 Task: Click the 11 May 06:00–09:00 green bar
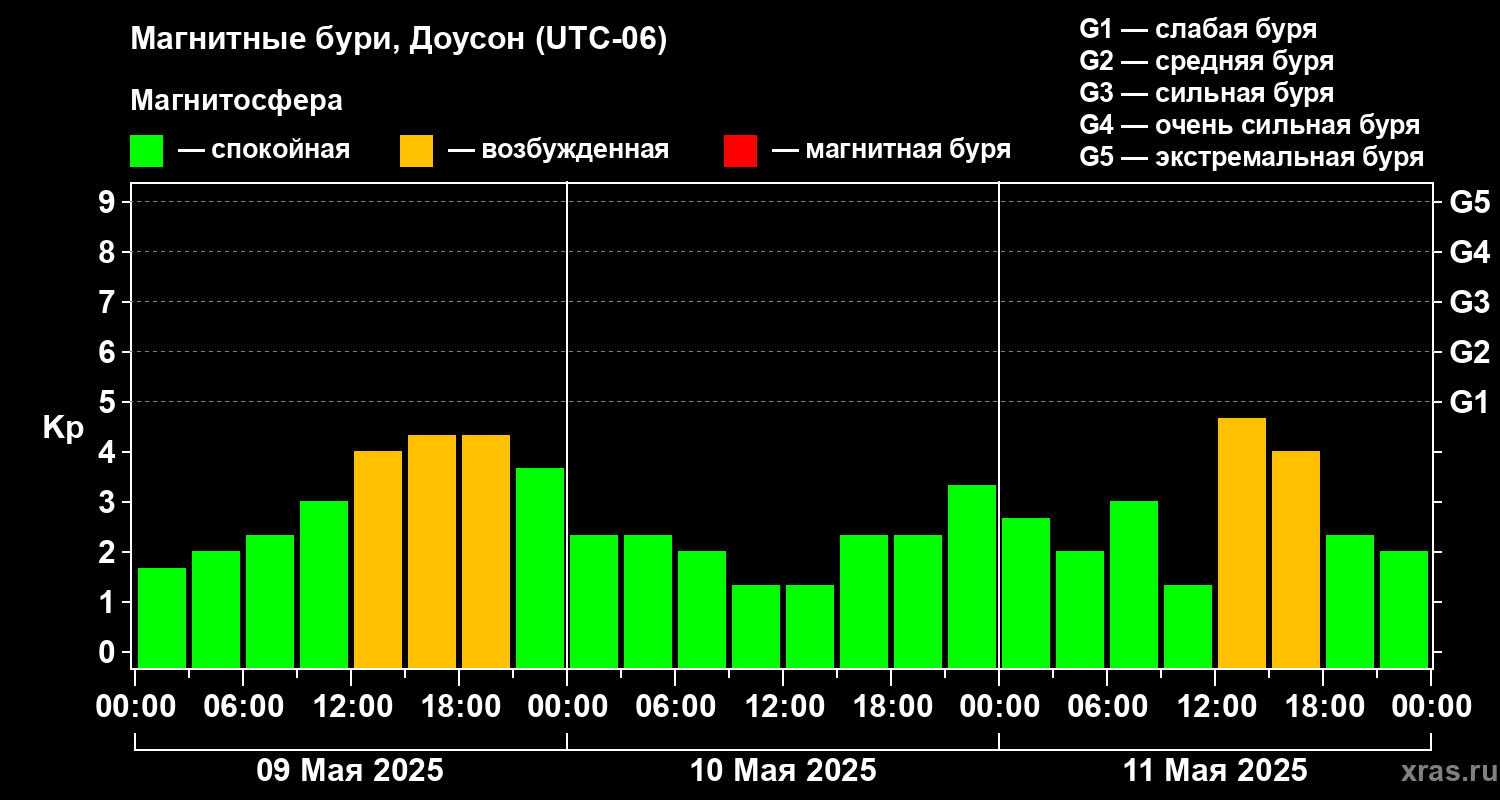click(x=1134, y=584)
